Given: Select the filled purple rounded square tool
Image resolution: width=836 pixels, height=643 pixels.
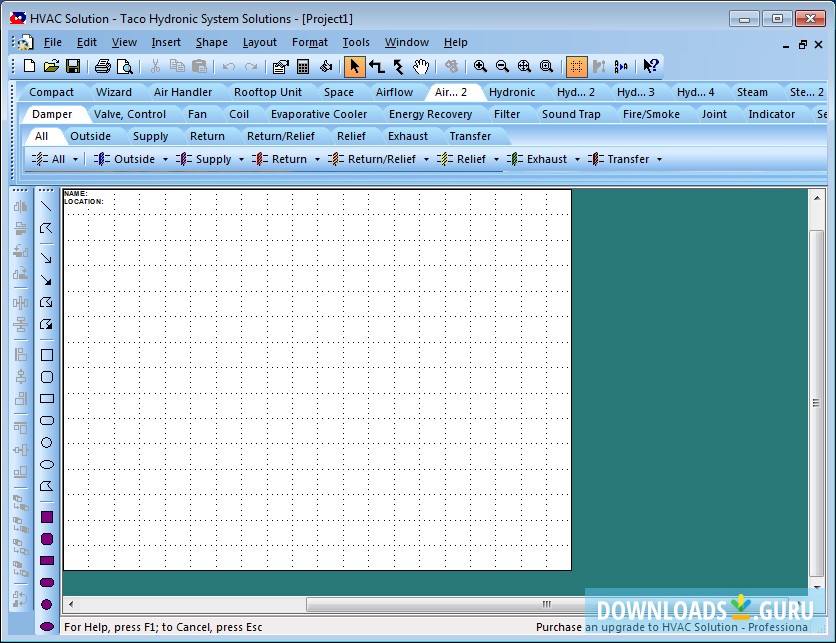Looking at the screenshot, I should click(x=47, y=539).
